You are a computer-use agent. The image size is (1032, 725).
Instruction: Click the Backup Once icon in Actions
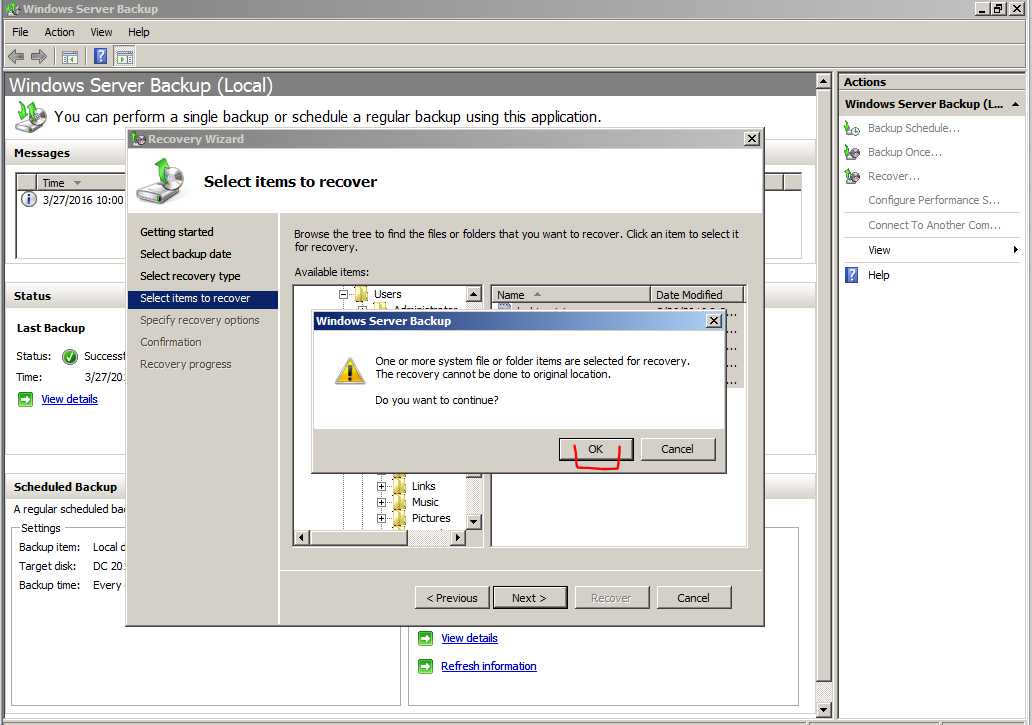[852, 152]
